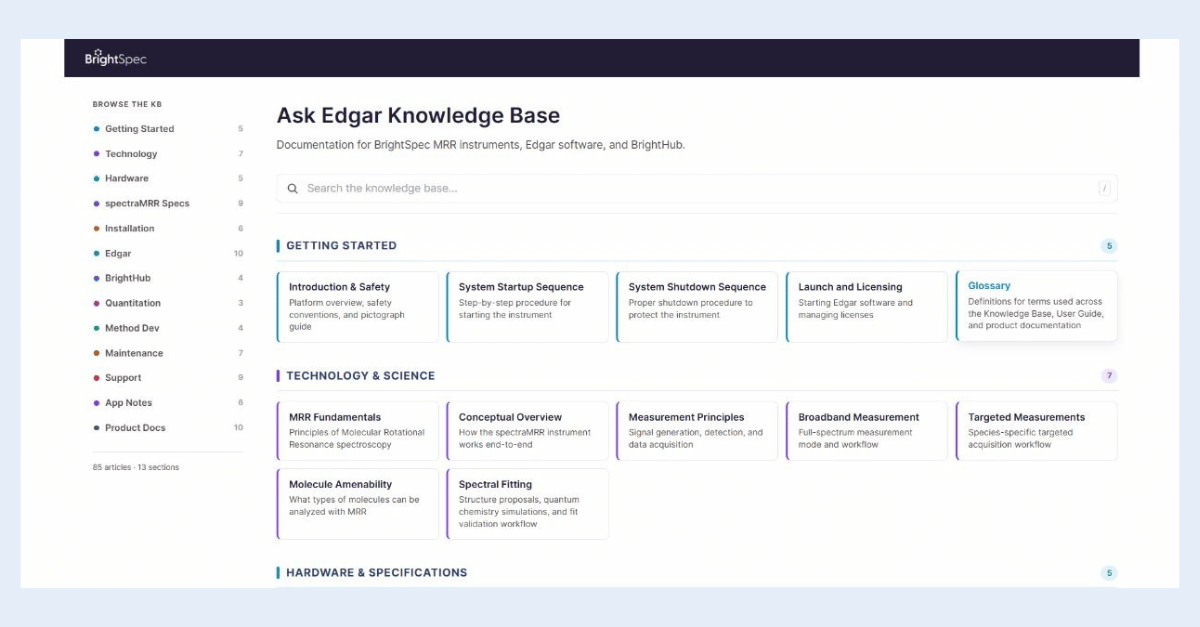Open Broadband Measurement article card
Viewport: 1200px width, 627px height.
(x=867, y=431)
